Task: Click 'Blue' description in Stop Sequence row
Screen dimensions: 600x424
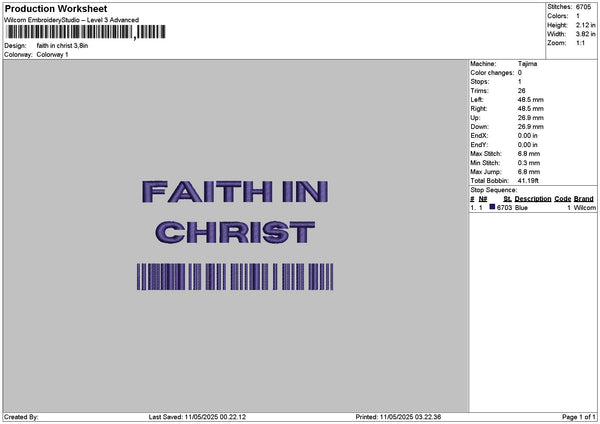Action: [x=521, y=208]
